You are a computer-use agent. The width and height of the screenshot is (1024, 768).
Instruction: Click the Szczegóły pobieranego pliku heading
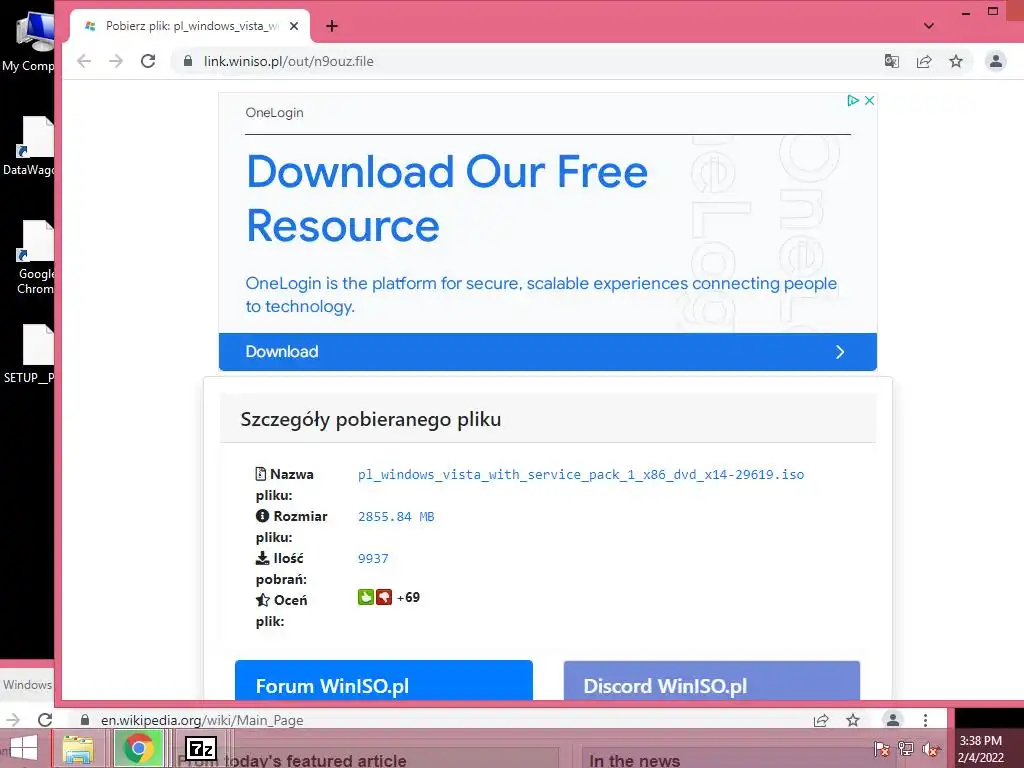point(371,419)
